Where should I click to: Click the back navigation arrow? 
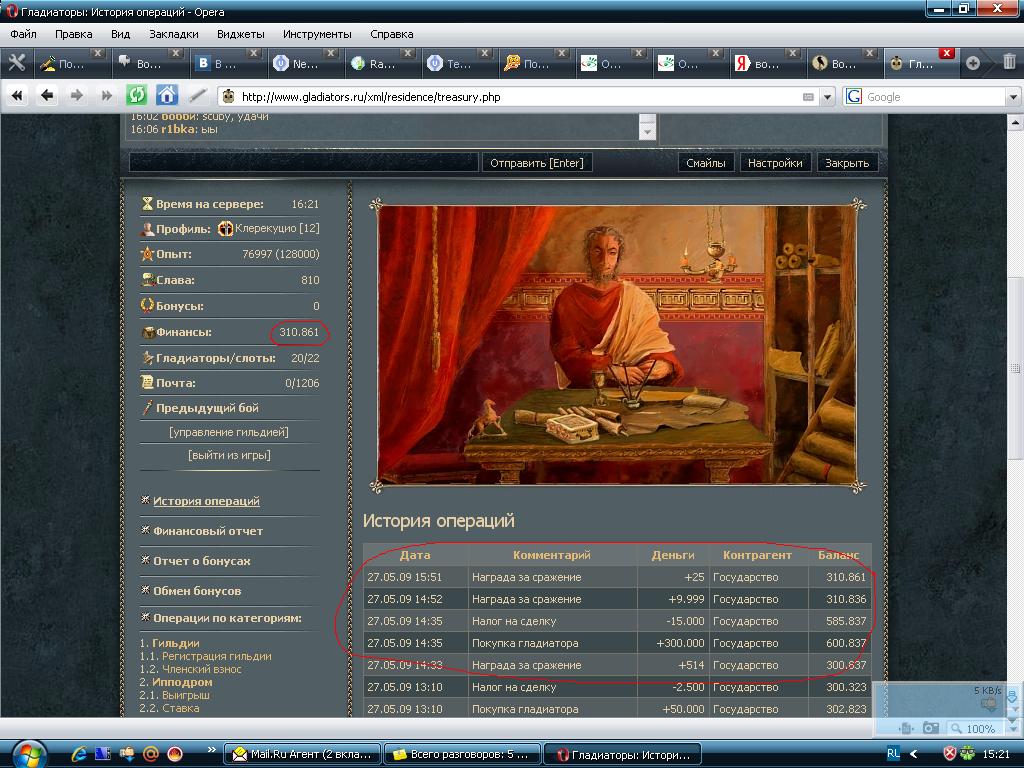coord(46,96)
